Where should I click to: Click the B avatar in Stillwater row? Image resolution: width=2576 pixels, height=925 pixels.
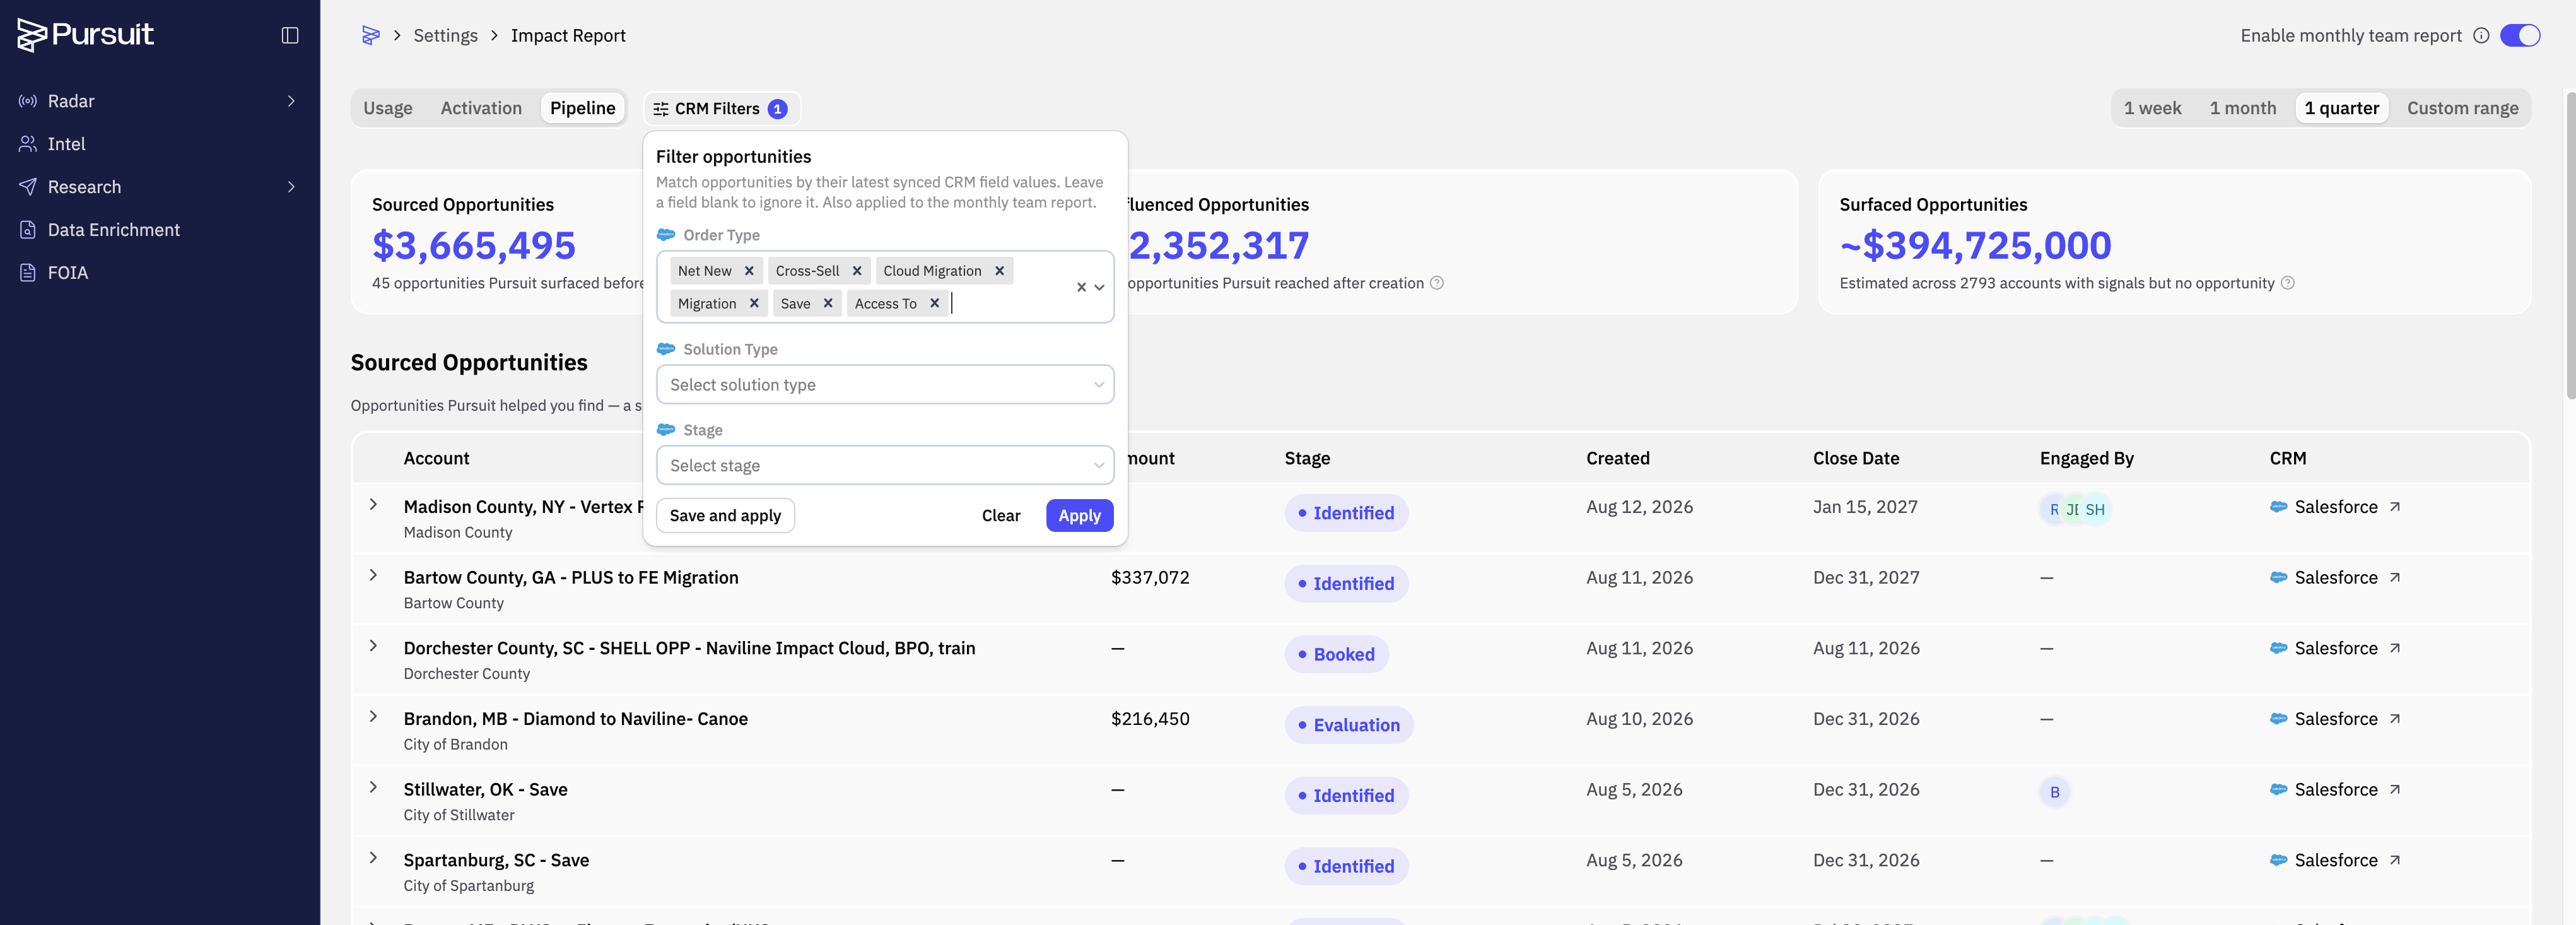tap(2055, 792)
